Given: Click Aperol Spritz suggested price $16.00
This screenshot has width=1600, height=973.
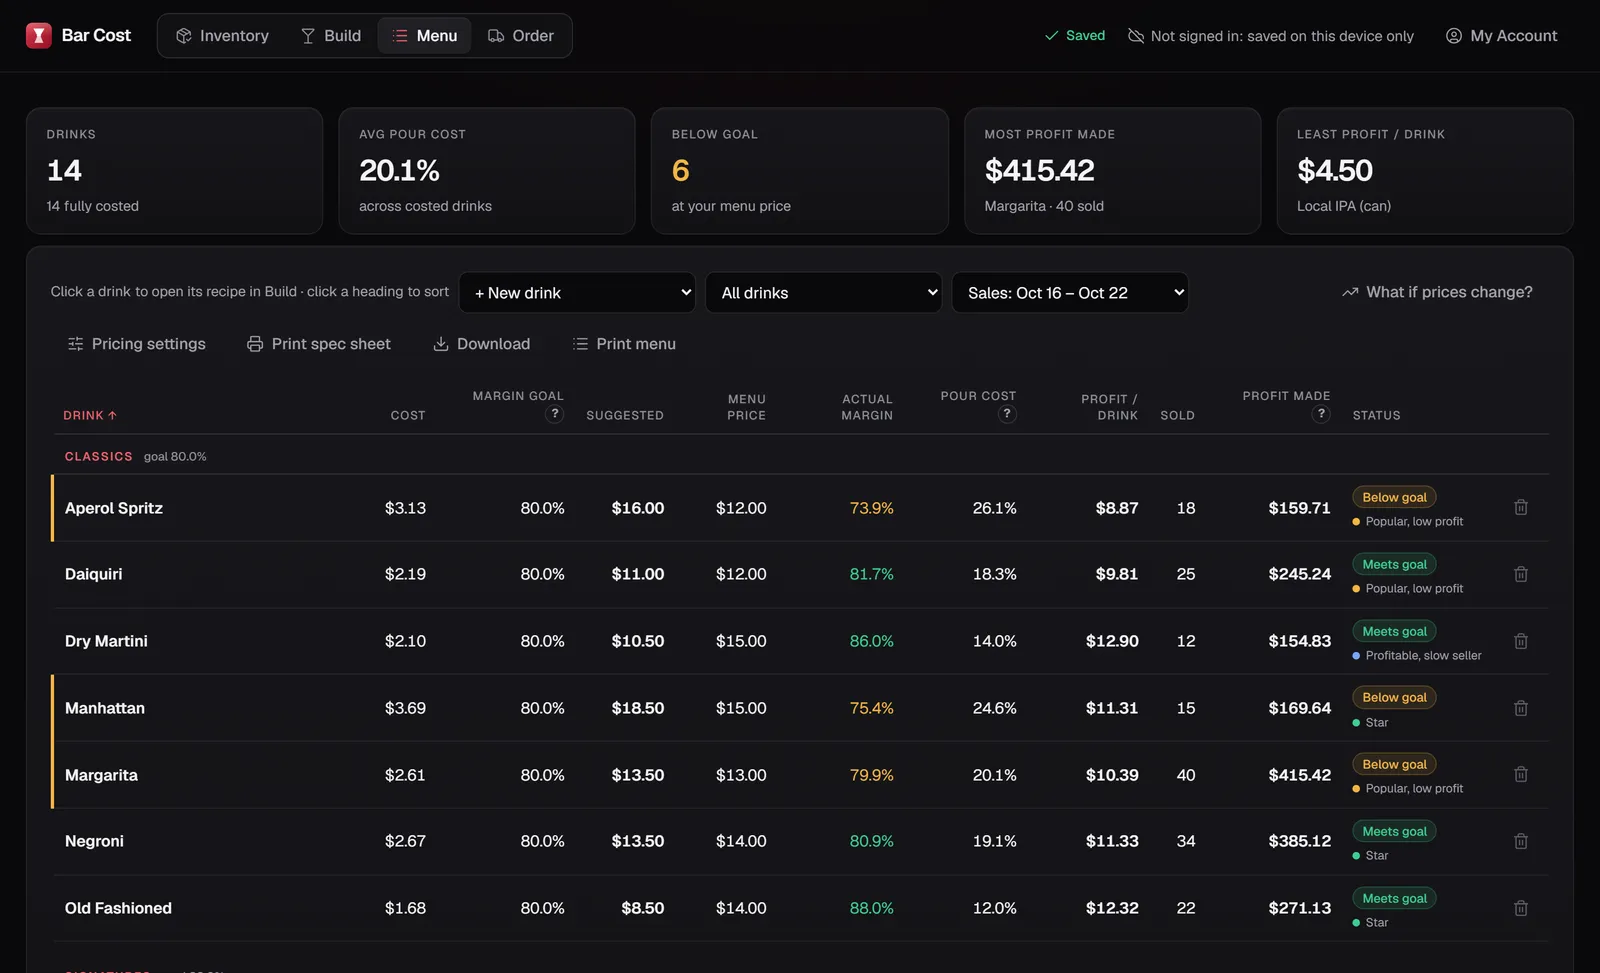Looking at the screenshot, I should pyautogui.click(x=638, y=508).
